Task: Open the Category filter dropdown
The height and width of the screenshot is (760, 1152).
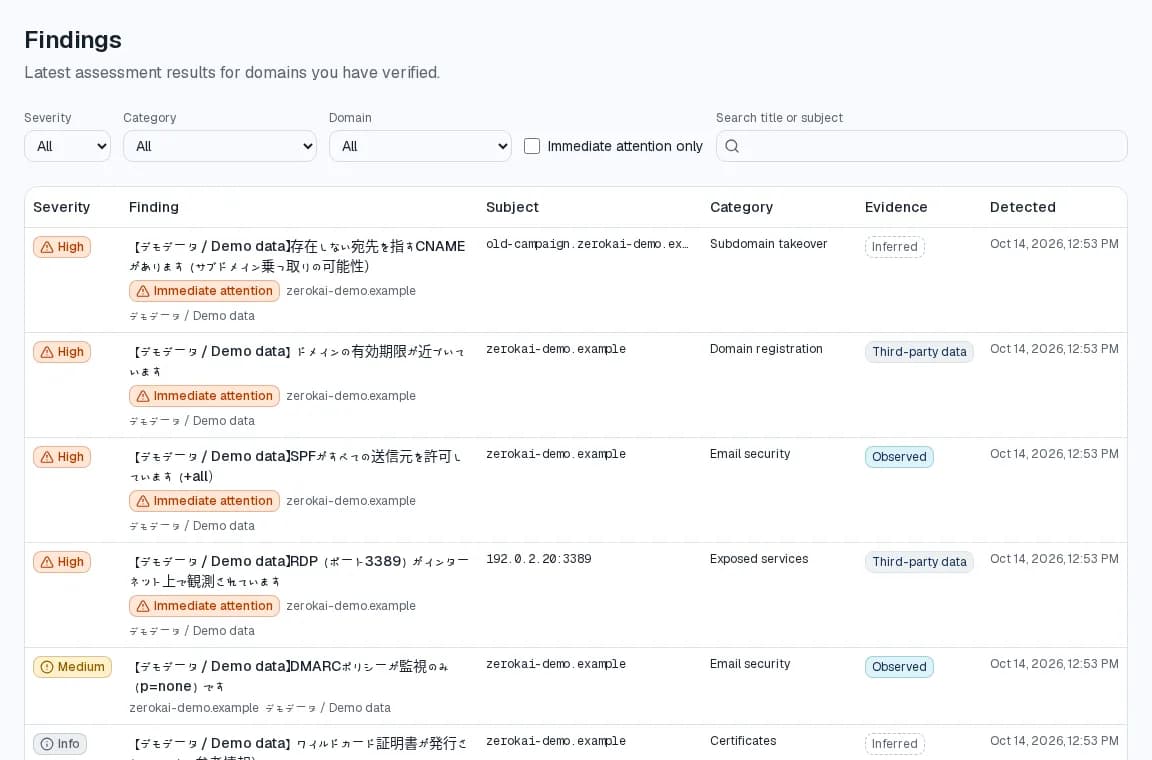Action: point(220,146)
